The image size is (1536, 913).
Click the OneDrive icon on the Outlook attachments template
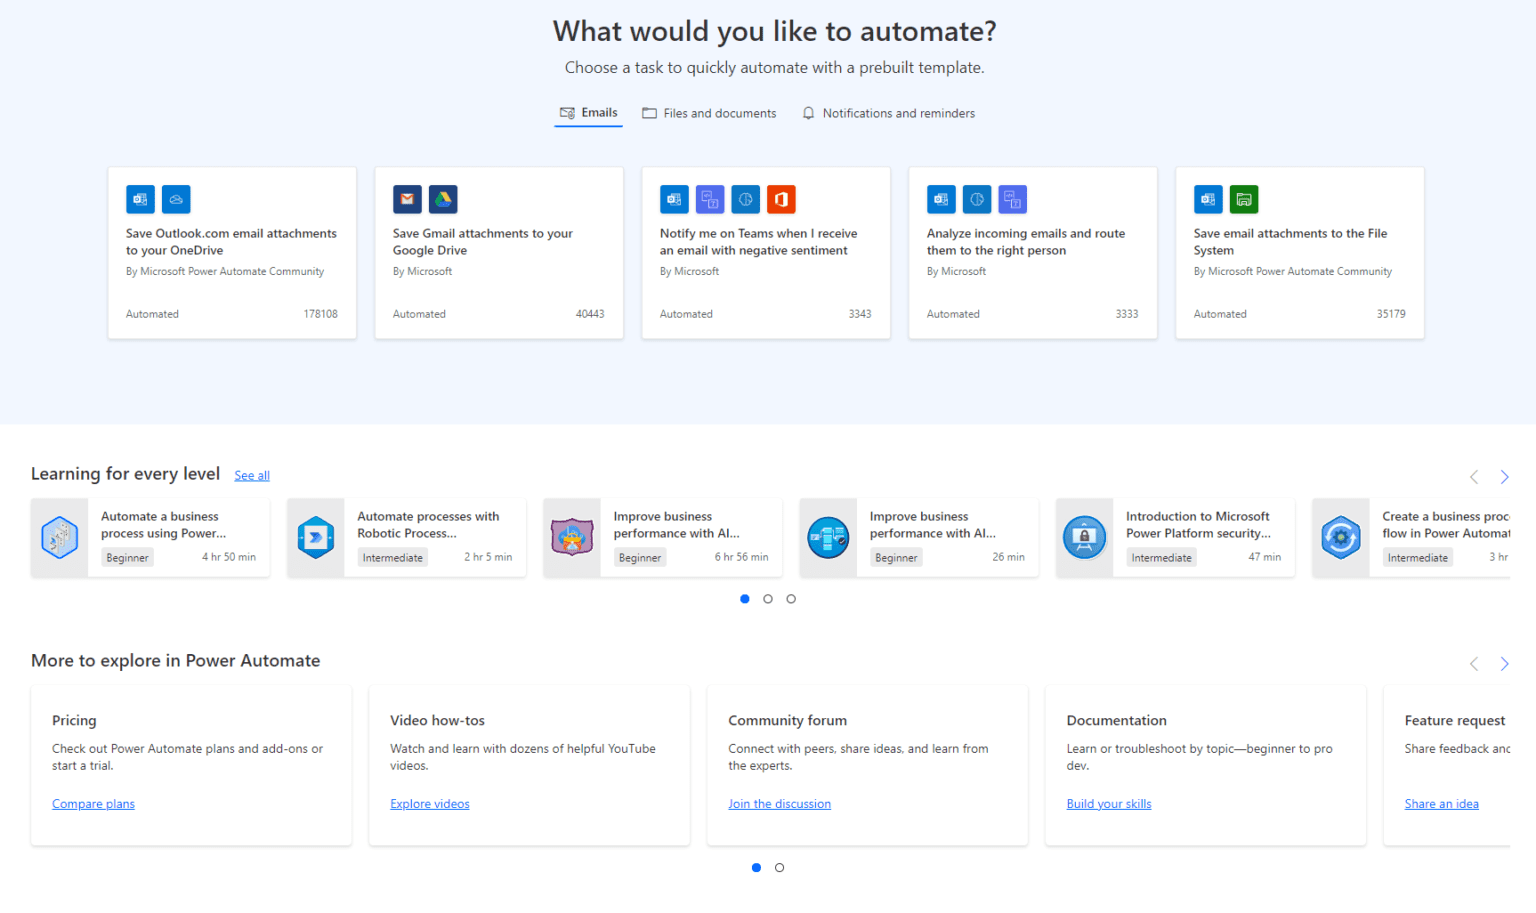pos(176,199)
